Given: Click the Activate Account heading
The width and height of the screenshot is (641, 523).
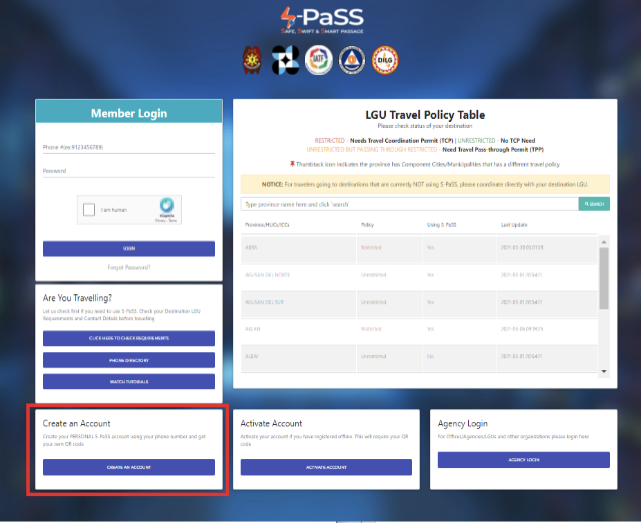Looking at the screenshot, I should [271, 424].
